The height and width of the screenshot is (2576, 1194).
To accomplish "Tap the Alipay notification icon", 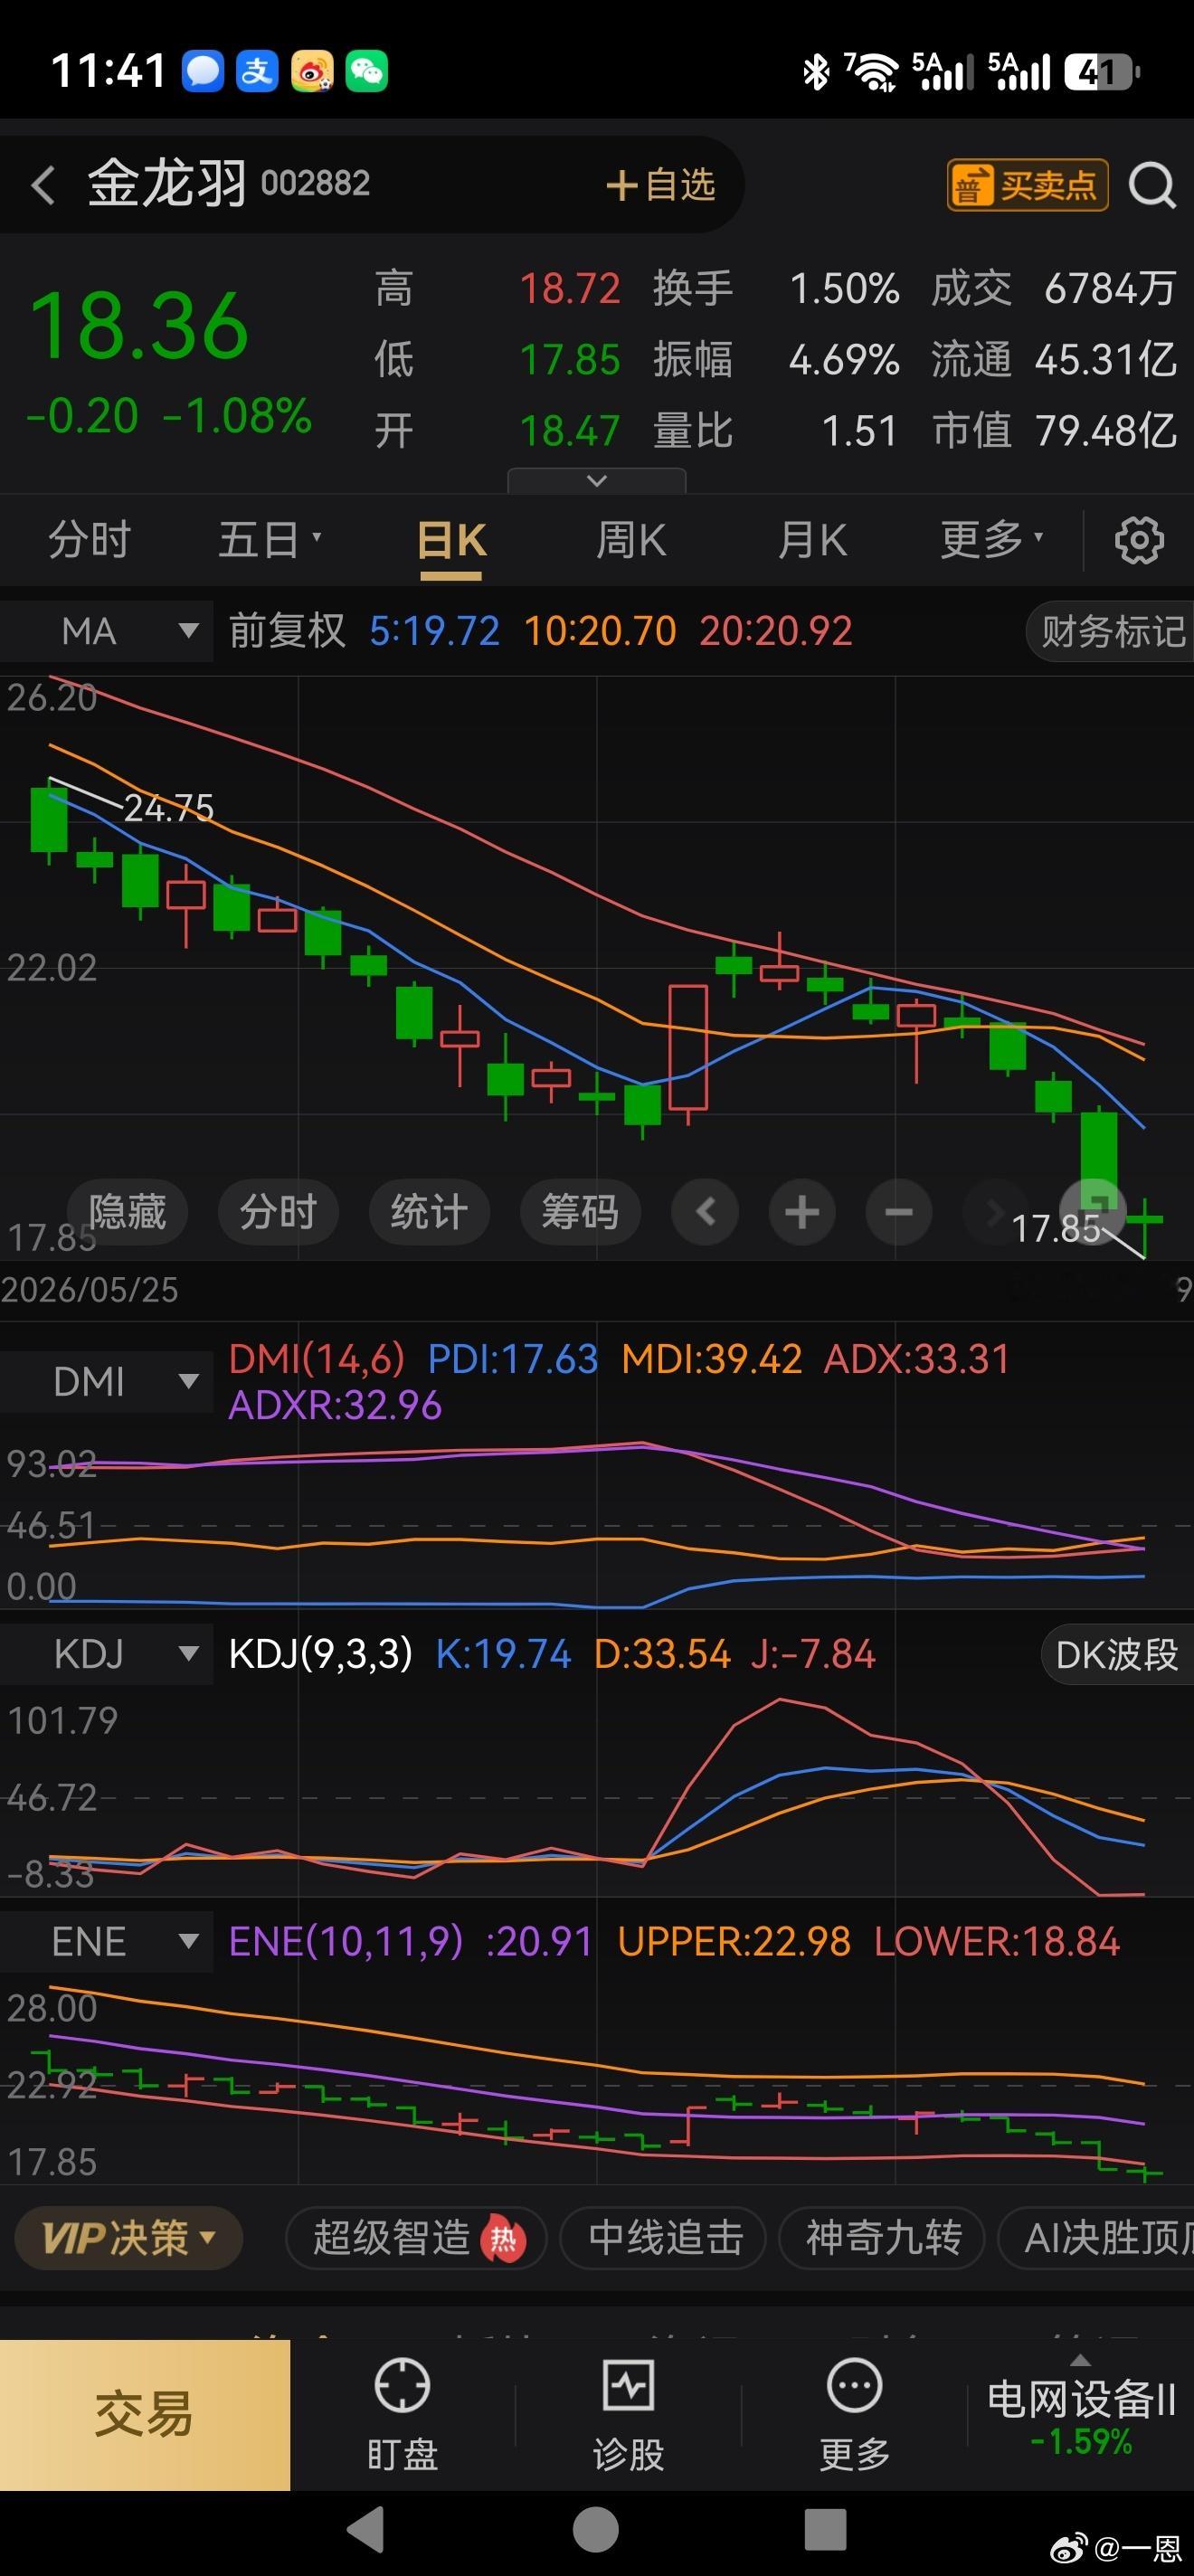I will 257,71.
